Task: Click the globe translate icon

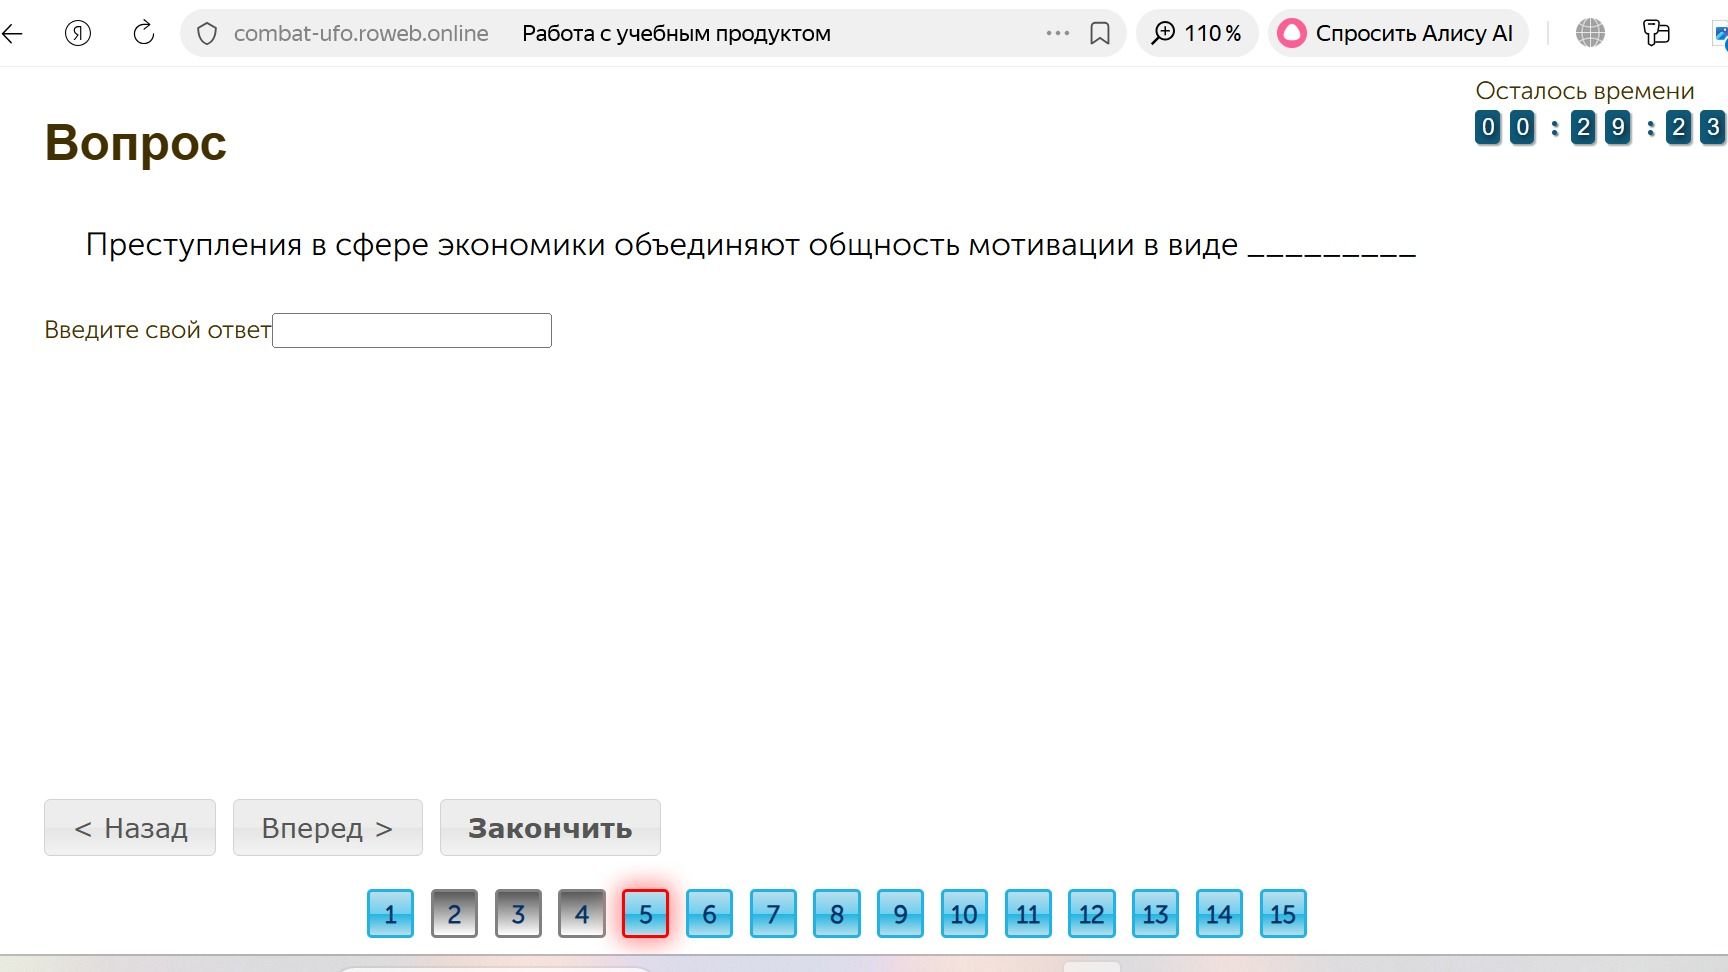Action: [x=1590, y=33]
